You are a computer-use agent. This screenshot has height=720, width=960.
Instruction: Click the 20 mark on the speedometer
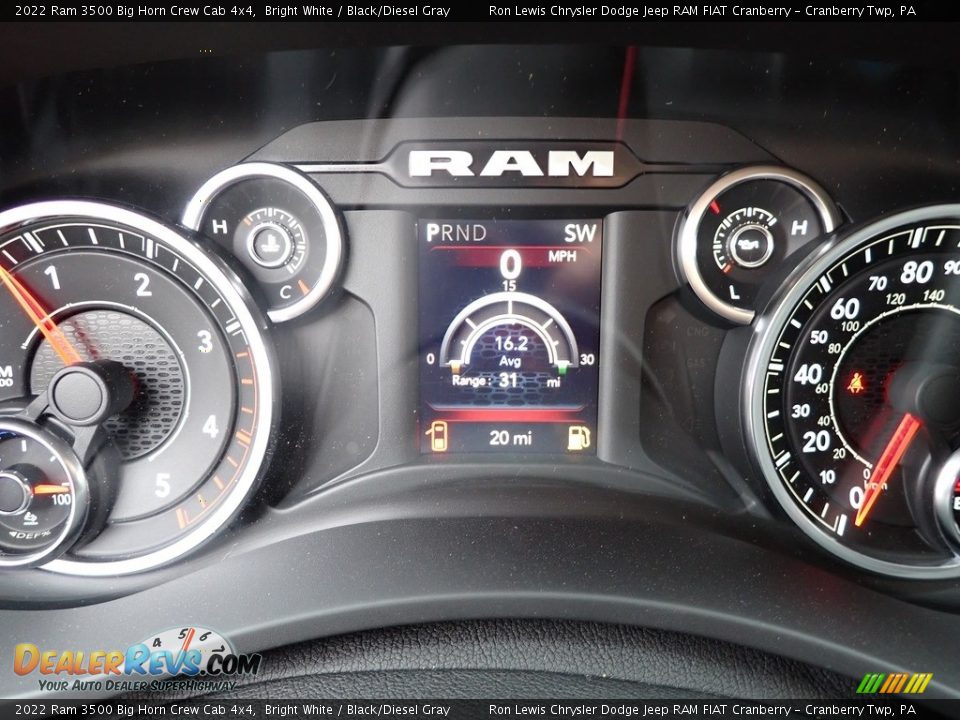pyautogui.click(x=816, y=441)
